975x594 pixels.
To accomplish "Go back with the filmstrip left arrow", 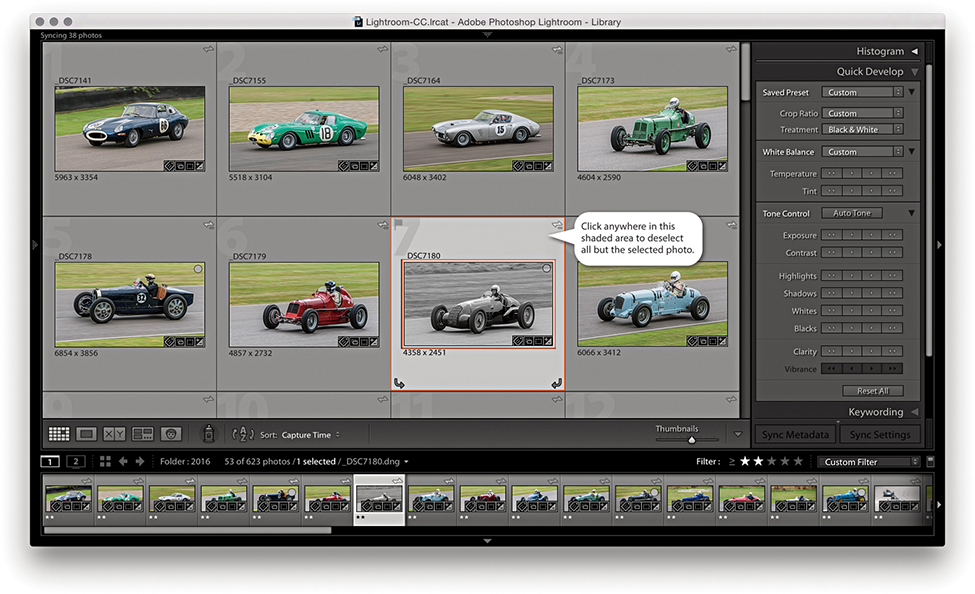I will point(124,461).
